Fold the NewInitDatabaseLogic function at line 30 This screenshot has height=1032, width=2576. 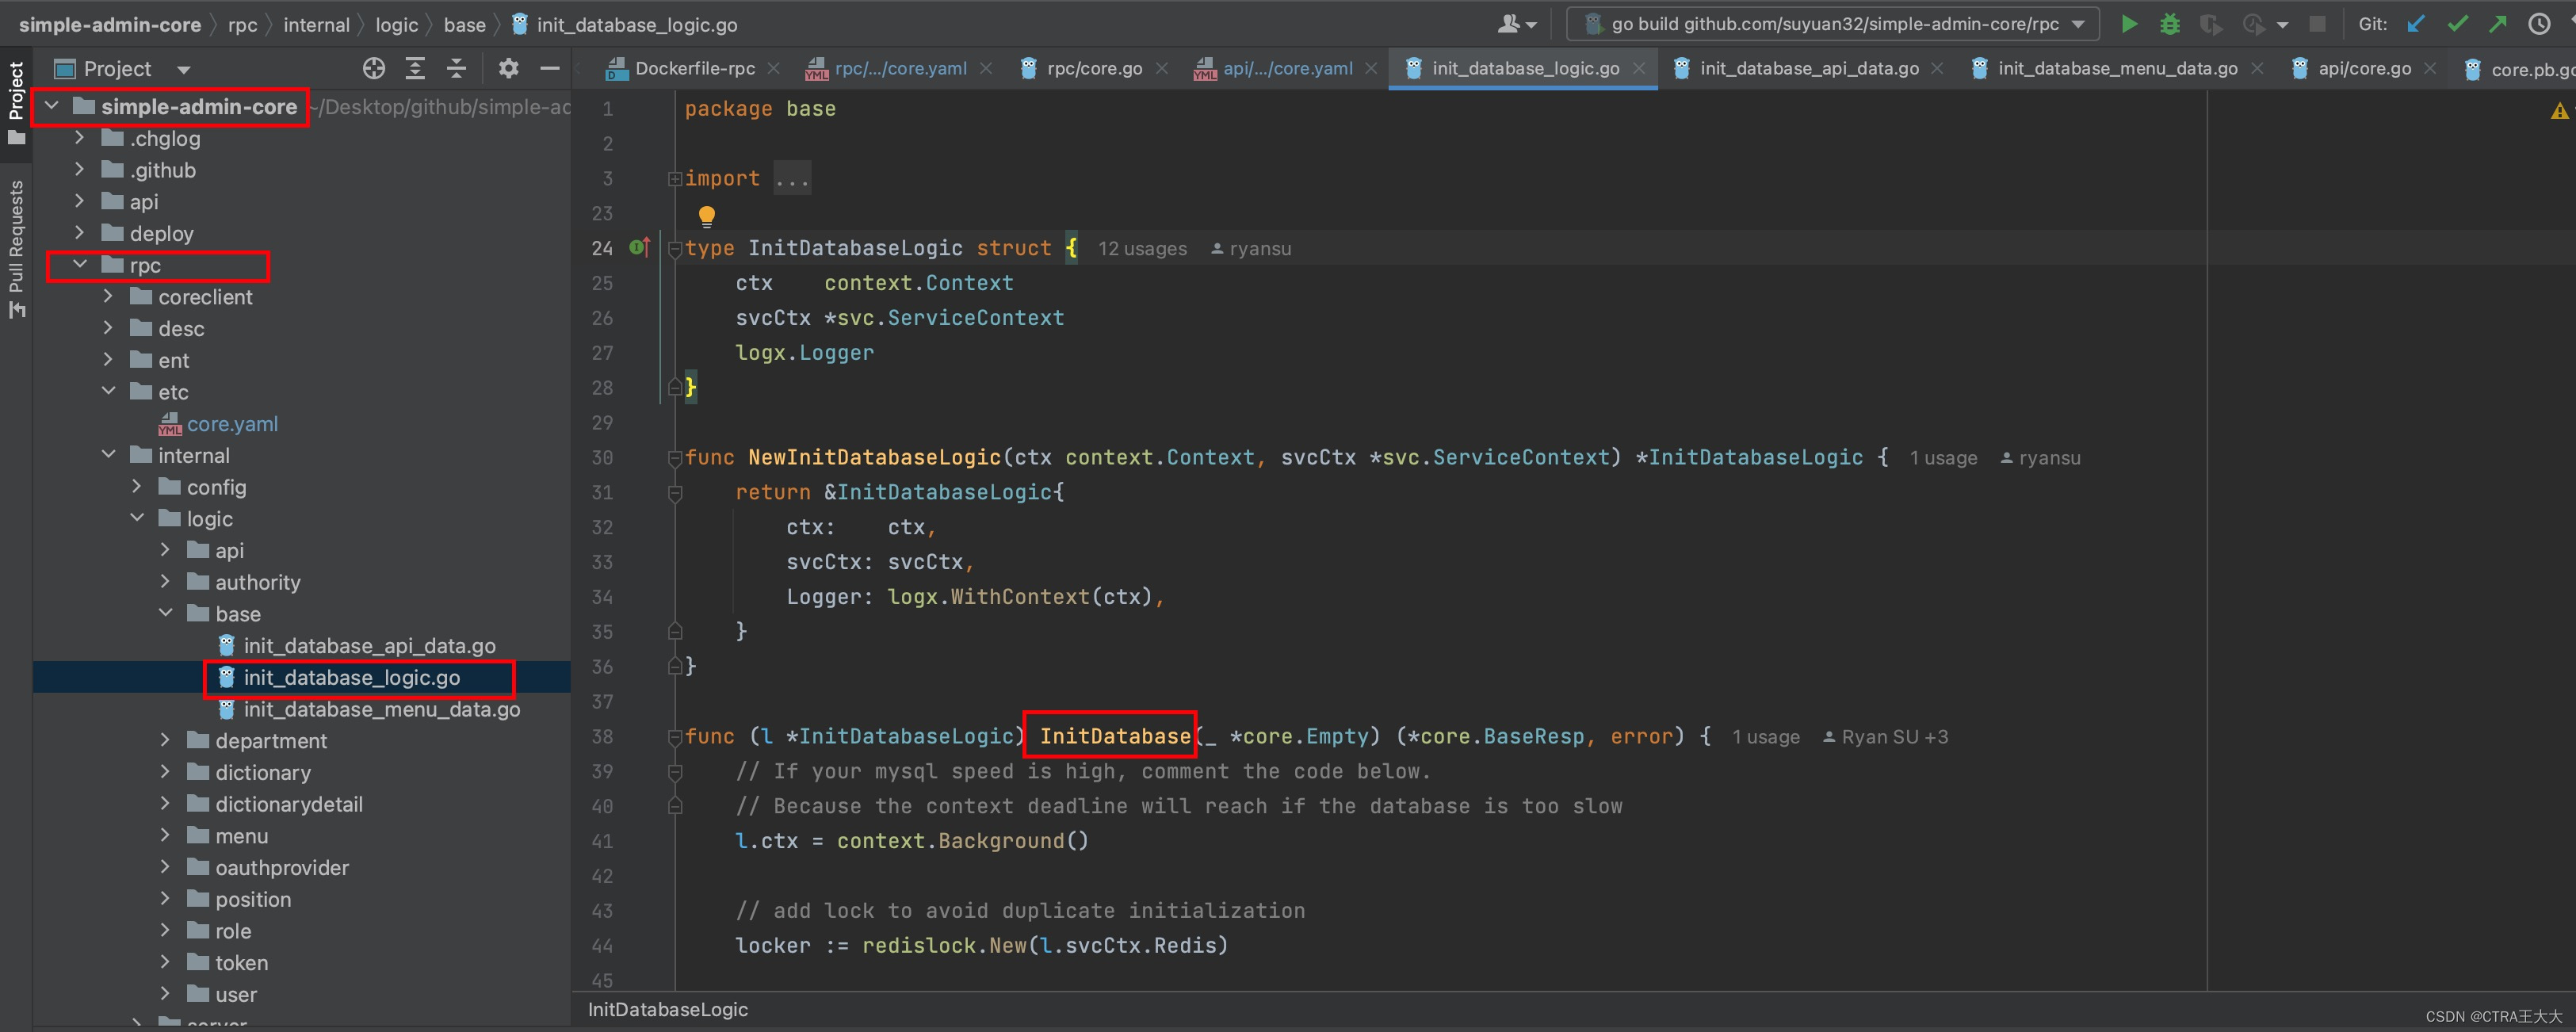pyautogui.click(x=675, y=458)
